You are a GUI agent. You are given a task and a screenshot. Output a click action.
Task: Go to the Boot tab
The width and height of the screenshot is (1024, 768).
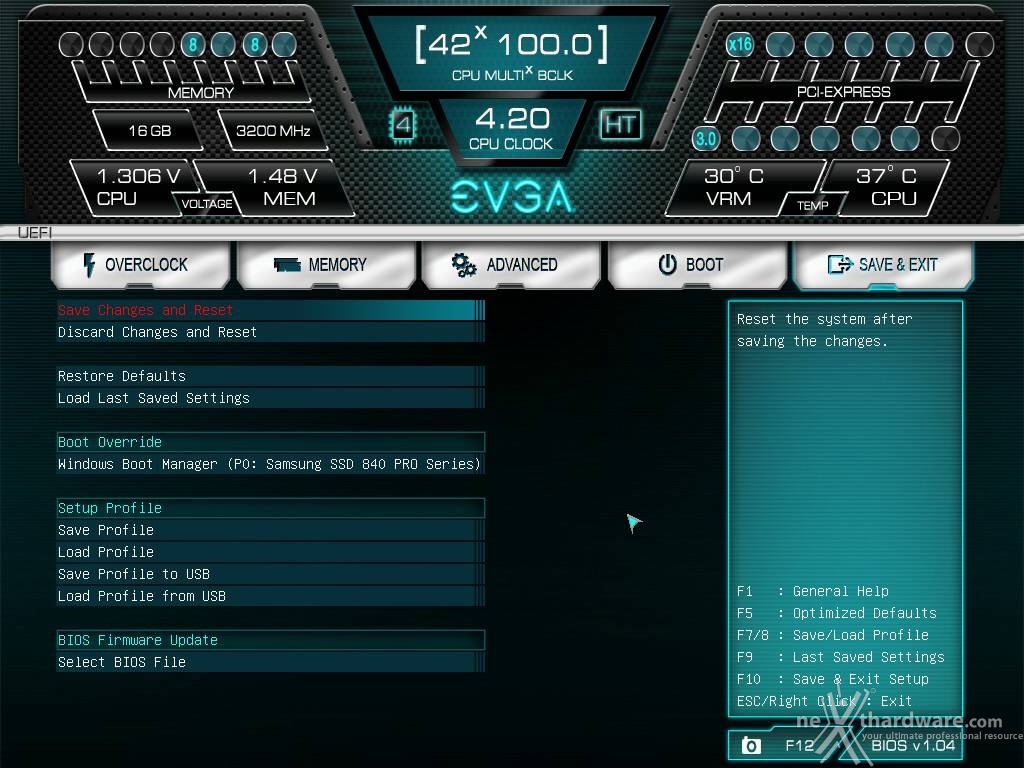click(x=697, y=264)
